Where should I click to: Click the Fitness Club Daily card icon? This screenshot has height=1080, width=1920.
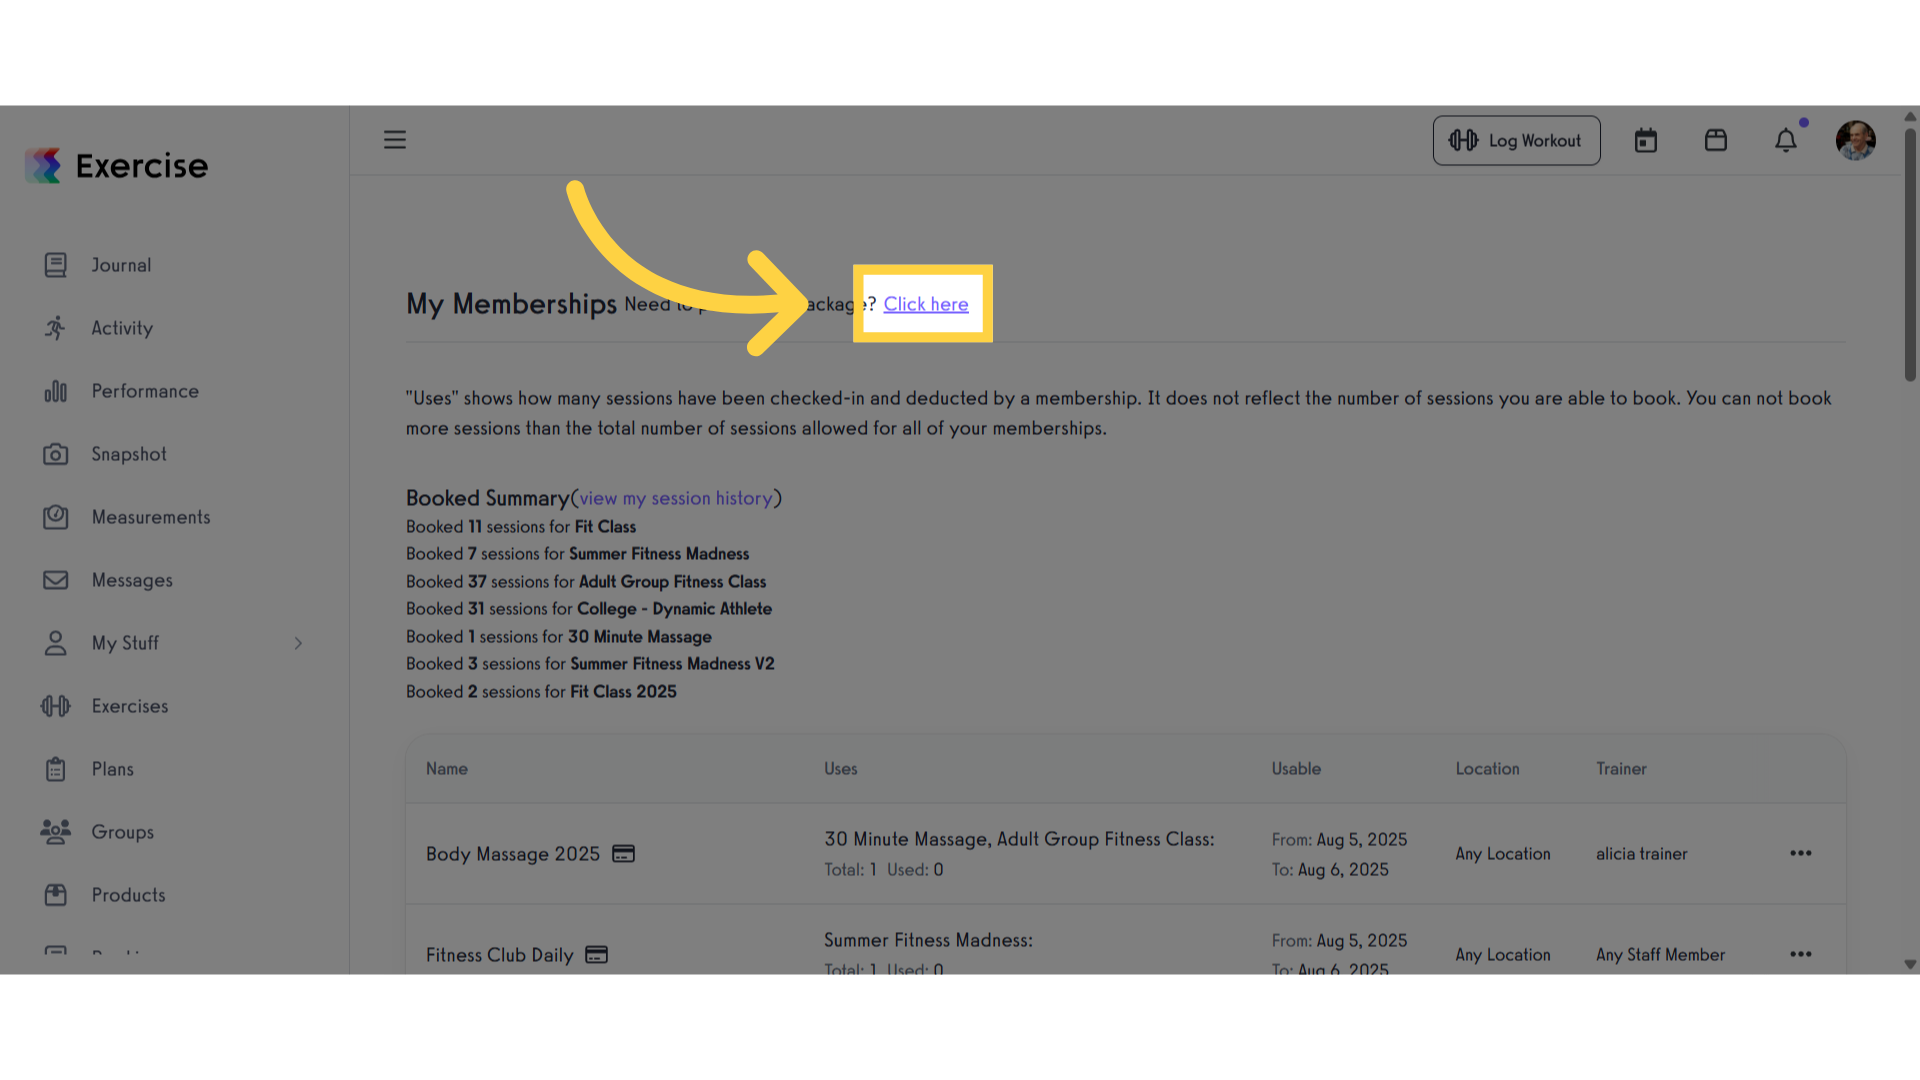[596, 955]
